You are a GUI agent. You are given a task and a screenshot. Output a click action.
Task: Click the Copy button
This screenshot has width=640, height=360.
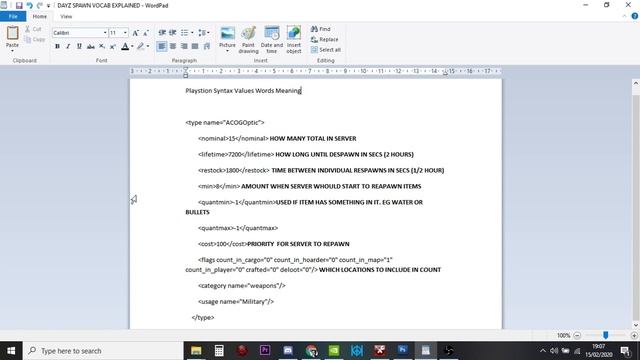[x=35, y=40]
